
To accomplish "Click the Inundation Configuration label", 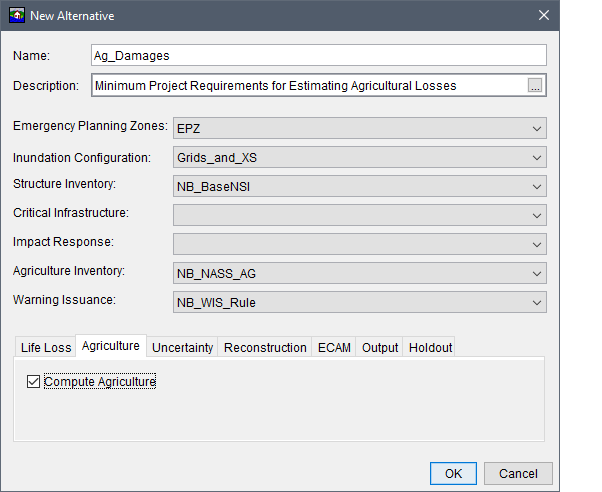I will [82, 158].
